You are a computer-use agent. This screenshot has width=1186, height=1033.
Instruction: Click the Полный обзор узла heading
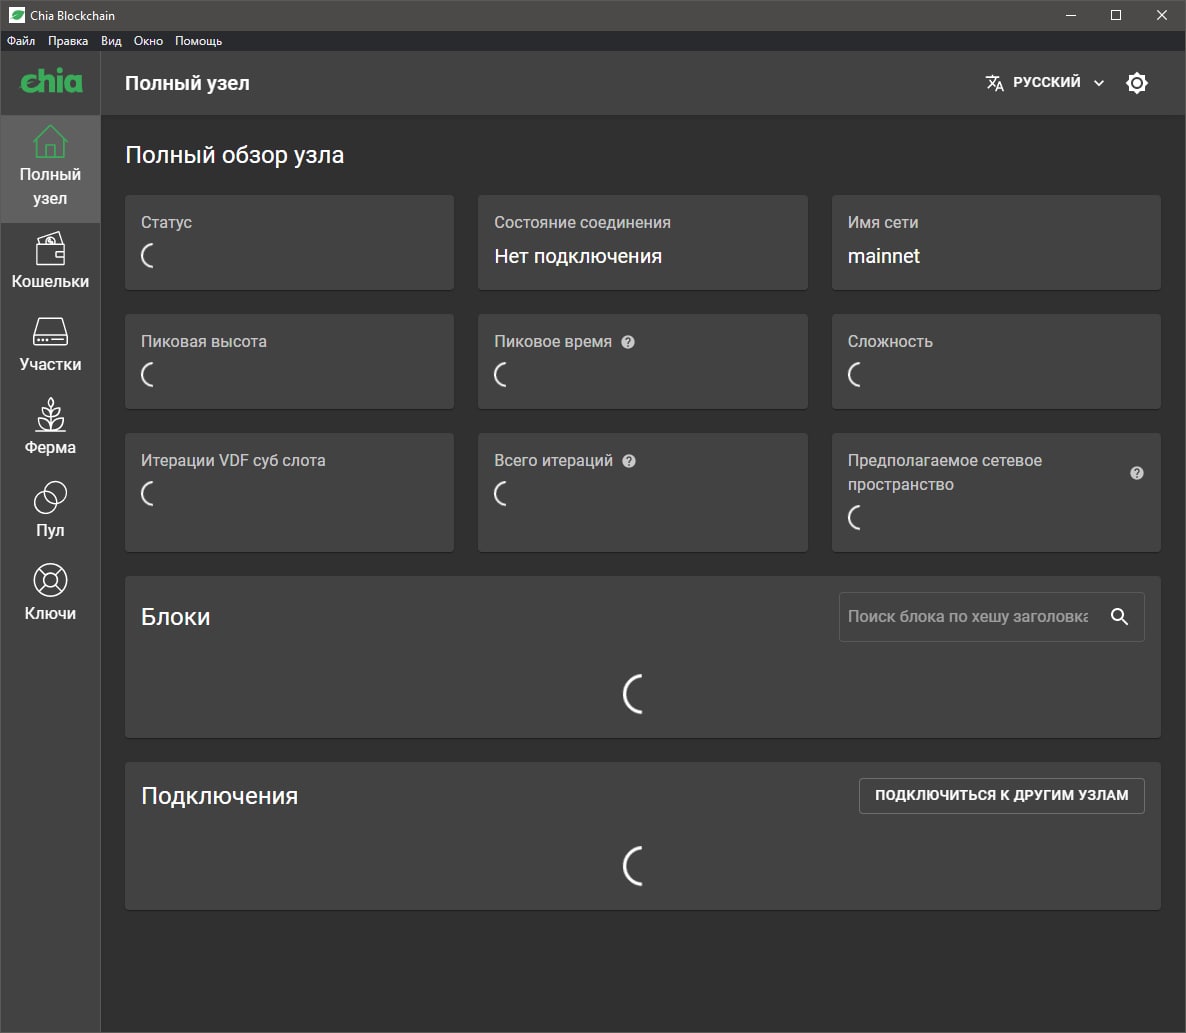pyautogui.click(x=234, y=155)
